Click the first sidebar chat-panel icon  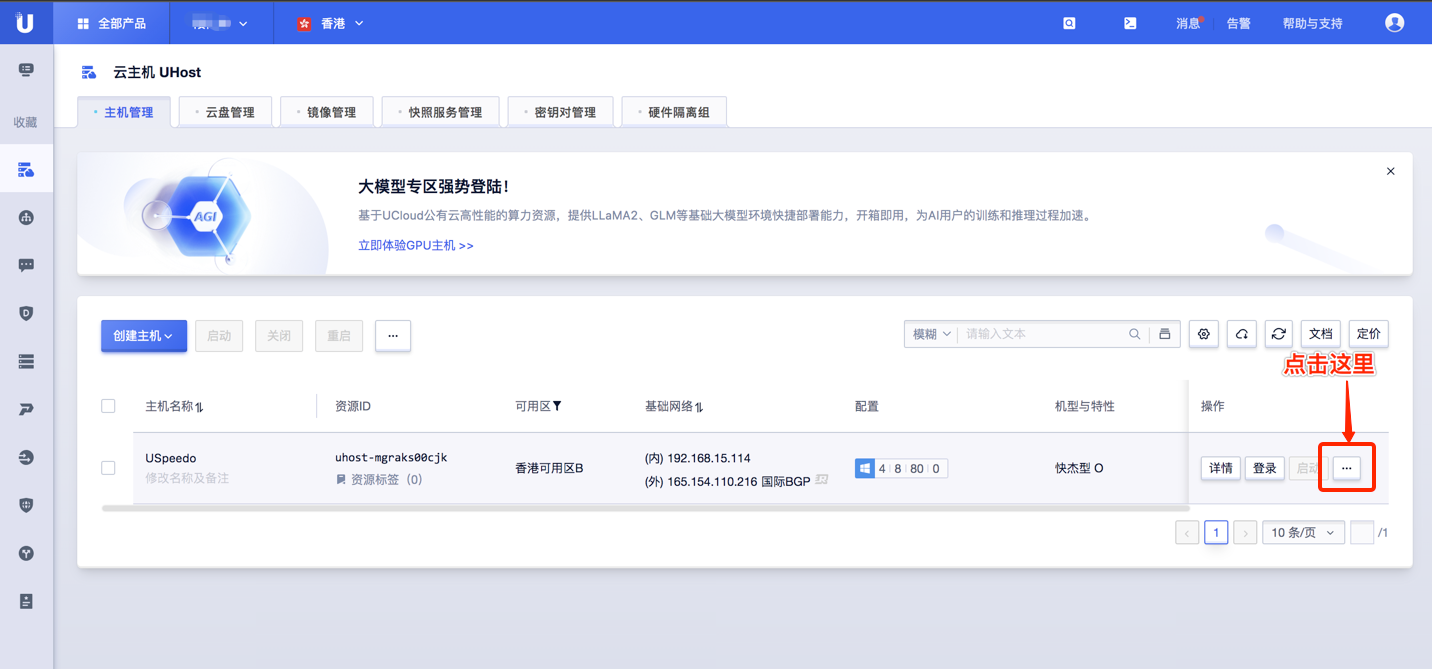tap(26, 70)
